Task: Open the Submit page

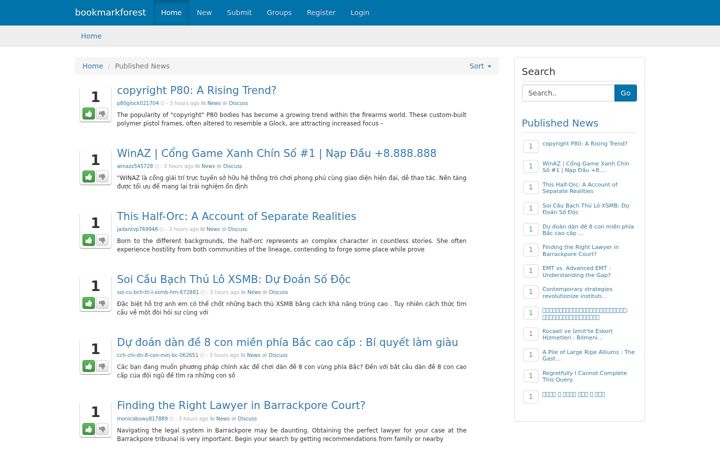Action: [x=239, y=12]
